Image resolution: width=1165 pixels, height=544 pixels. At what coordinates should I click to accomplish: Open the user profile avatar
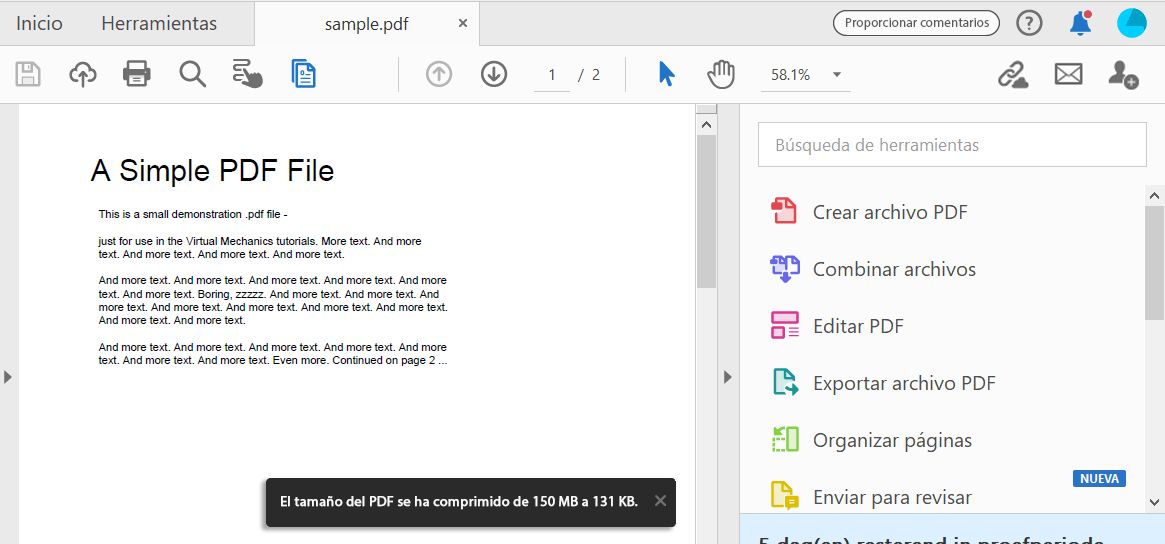1132,23
